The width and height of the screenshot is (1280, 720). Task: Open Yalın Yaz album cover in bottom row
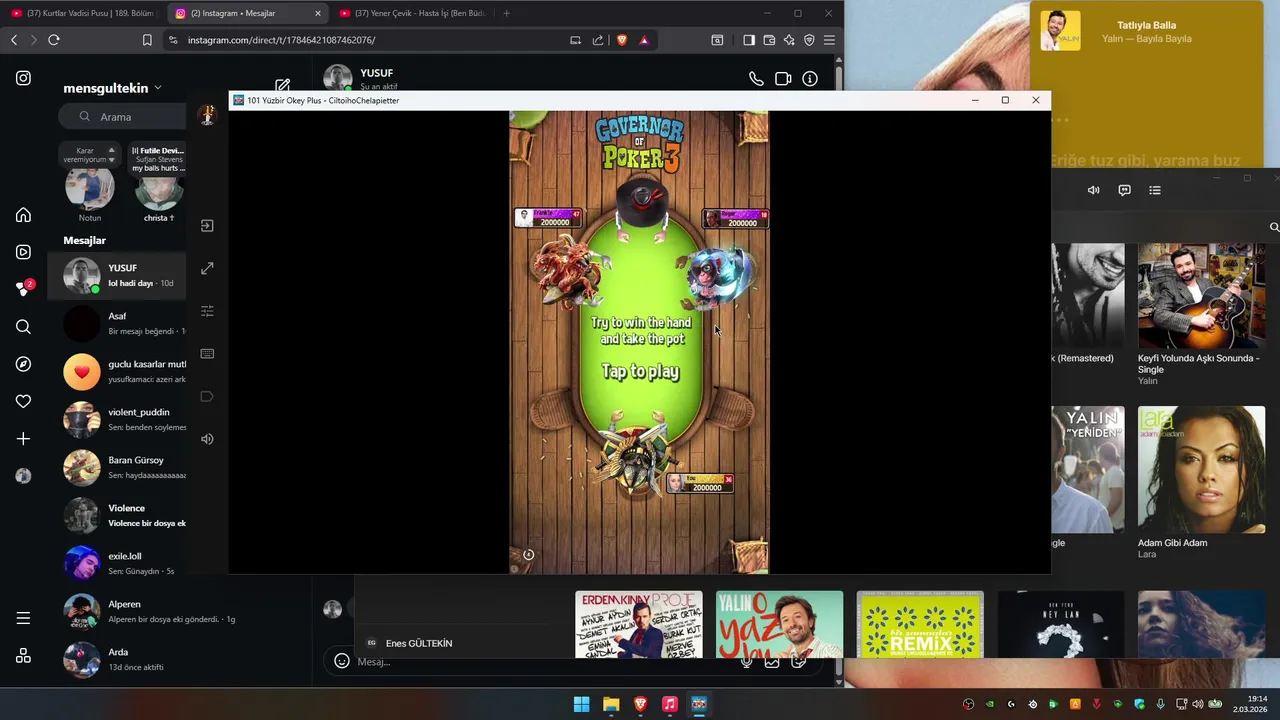(779, 624)
